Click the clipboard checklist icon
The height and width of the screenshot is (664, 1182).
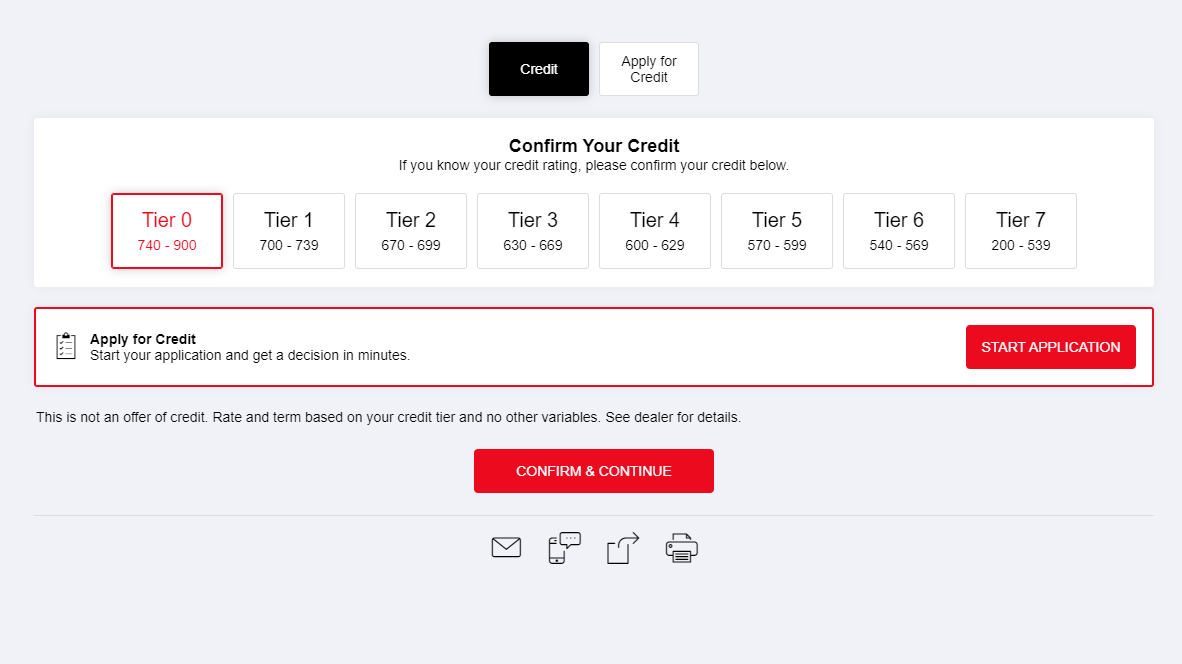click(66, 346)
